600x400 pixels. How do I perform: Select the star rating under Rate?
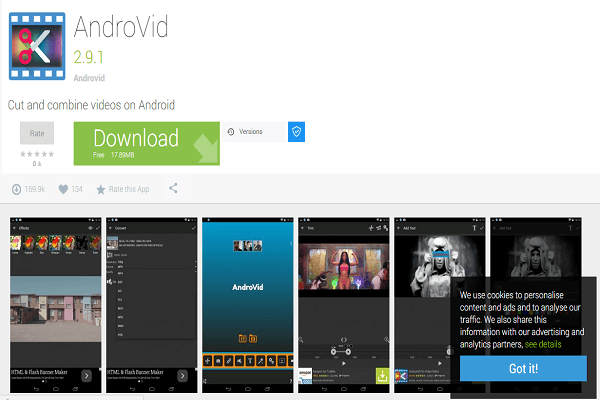click(37, 154)
